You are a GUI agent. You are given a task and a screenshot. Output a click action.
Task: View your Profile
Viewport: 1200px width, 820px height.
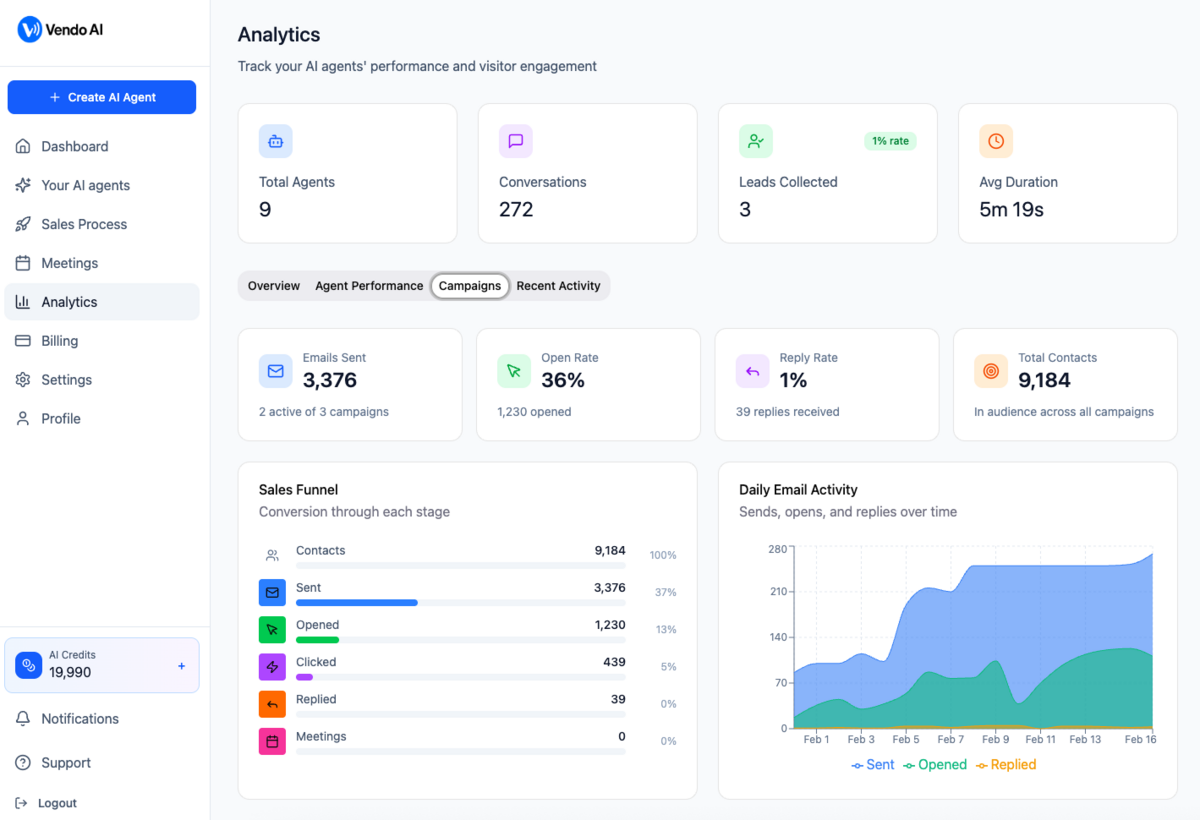point(60,418)
